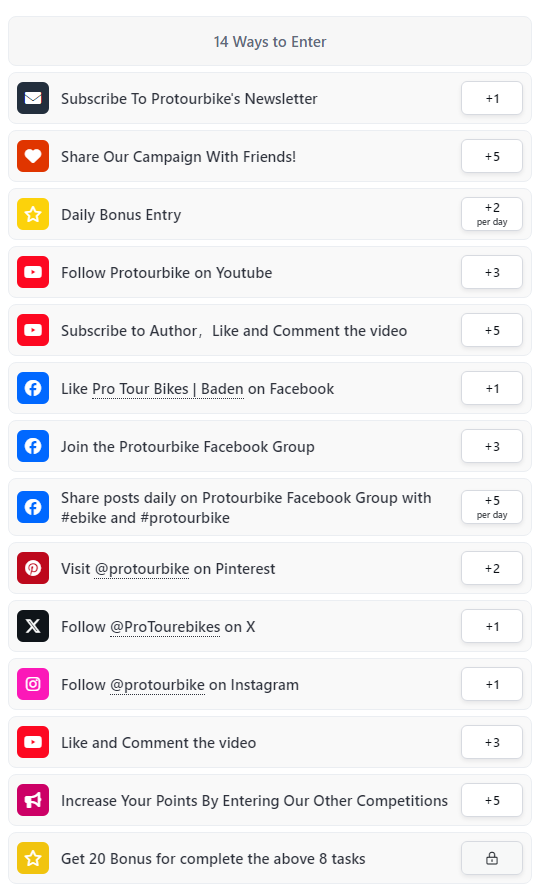Click the X logo icon for Follow @ProTourebikes
Viewport: 540px width, 890px height.
point(33,626)
